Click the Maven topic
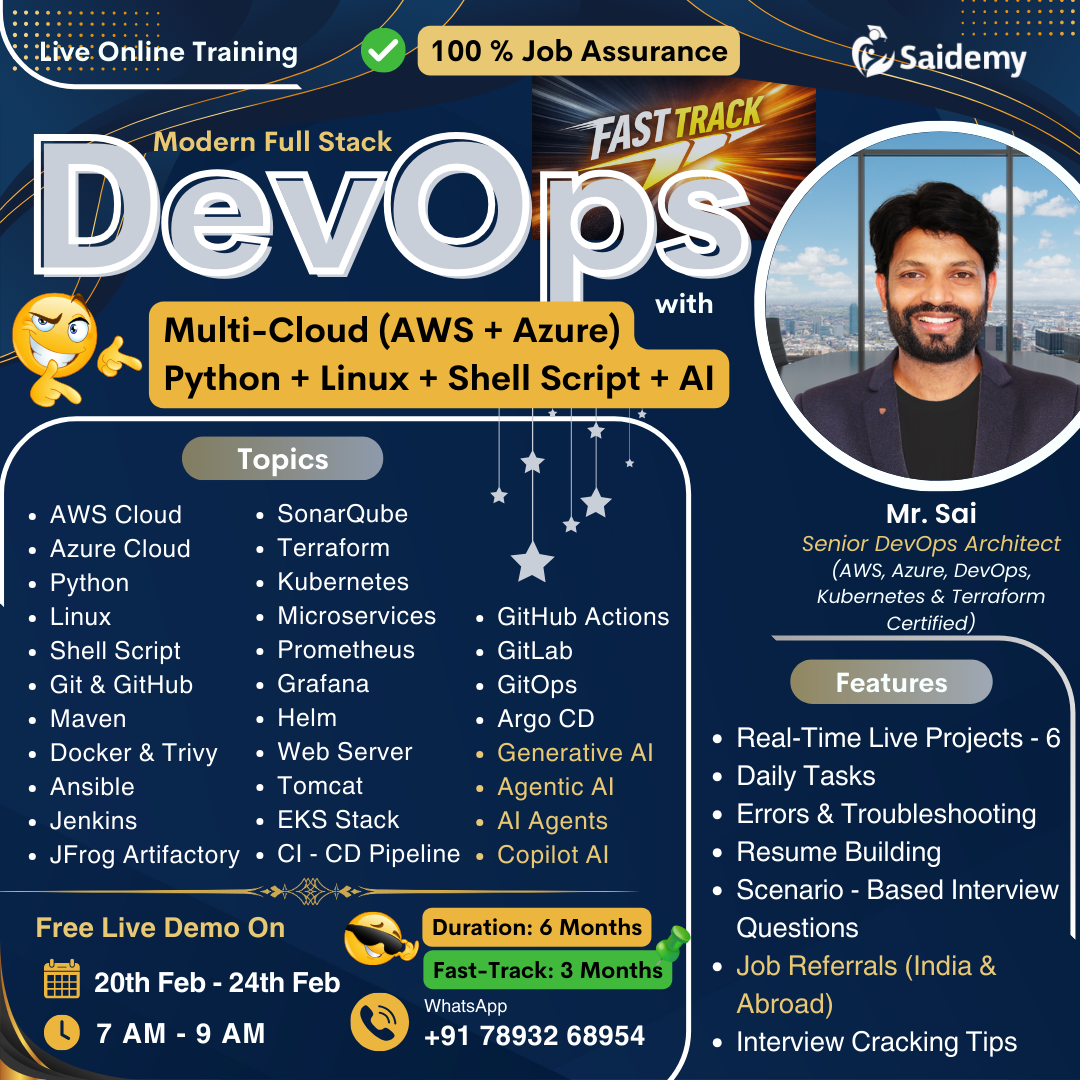1080x1080 pixels. click(x=88, y=718)
